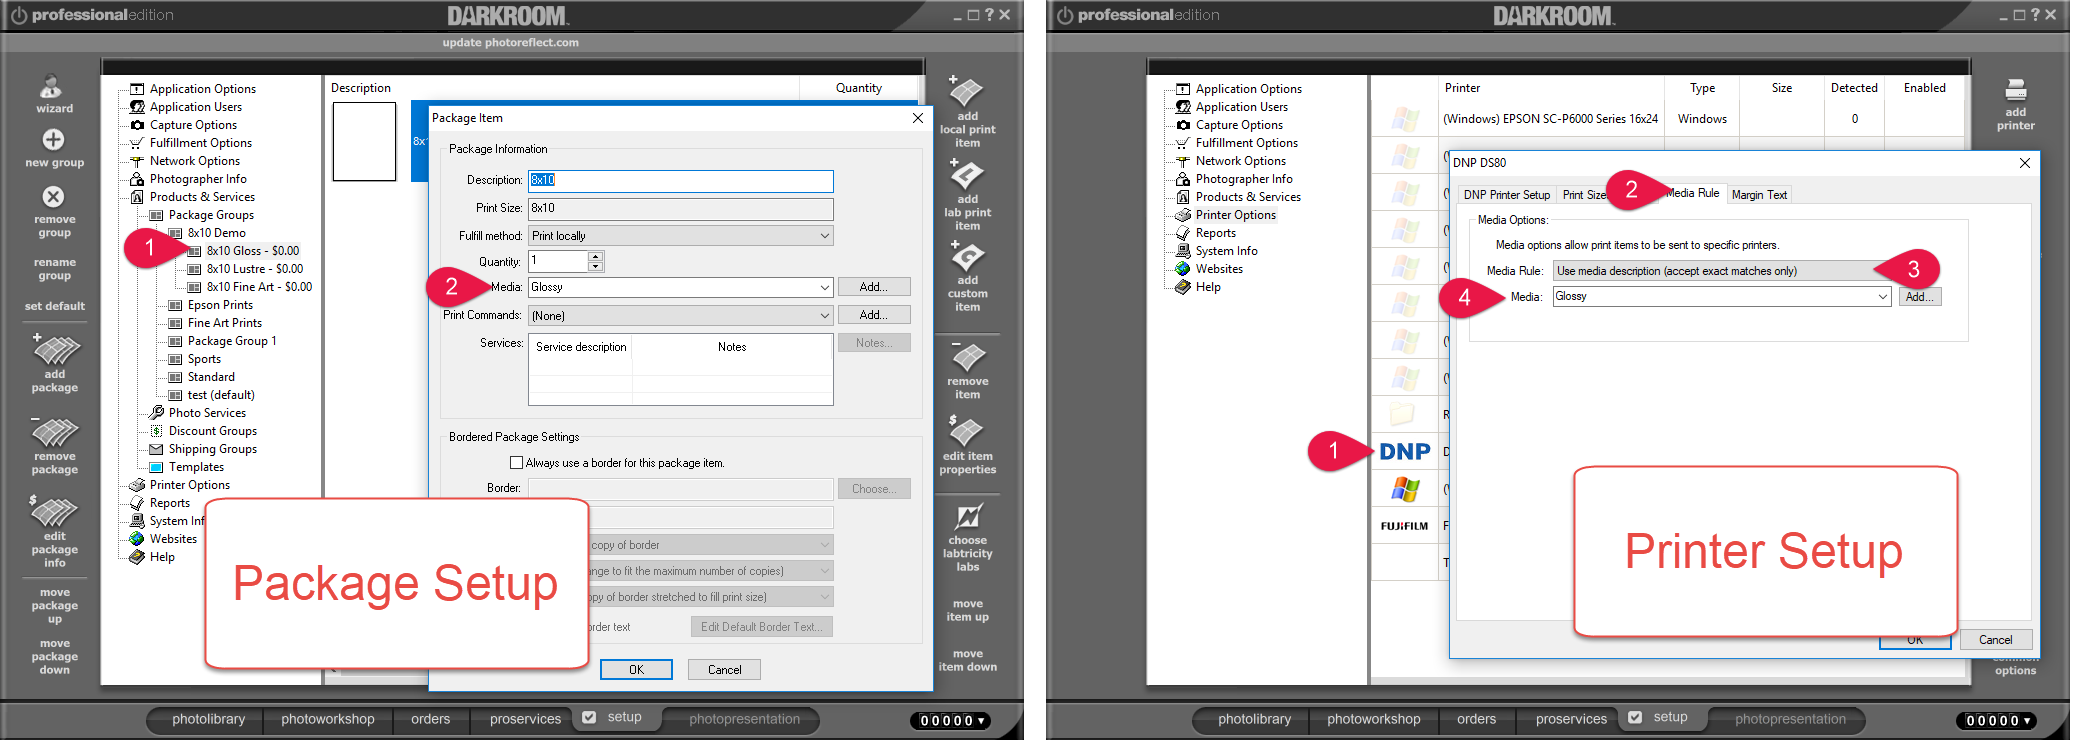
Task: Select Templates tree item
Action: (x=196, y=467)
